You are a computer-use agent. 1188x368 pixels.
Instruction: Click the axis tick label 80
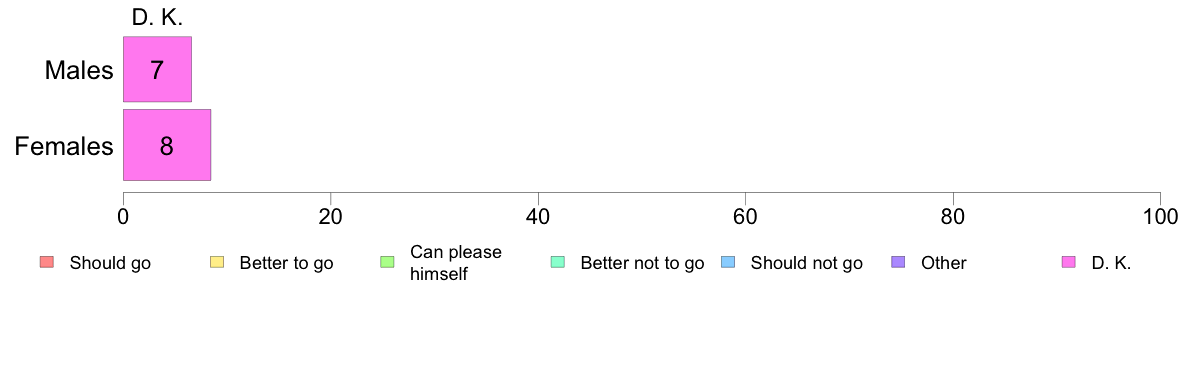(953, 216)
